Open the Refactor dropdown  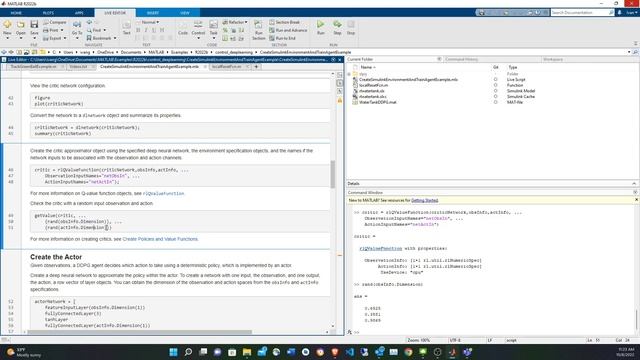click(235, 22)
